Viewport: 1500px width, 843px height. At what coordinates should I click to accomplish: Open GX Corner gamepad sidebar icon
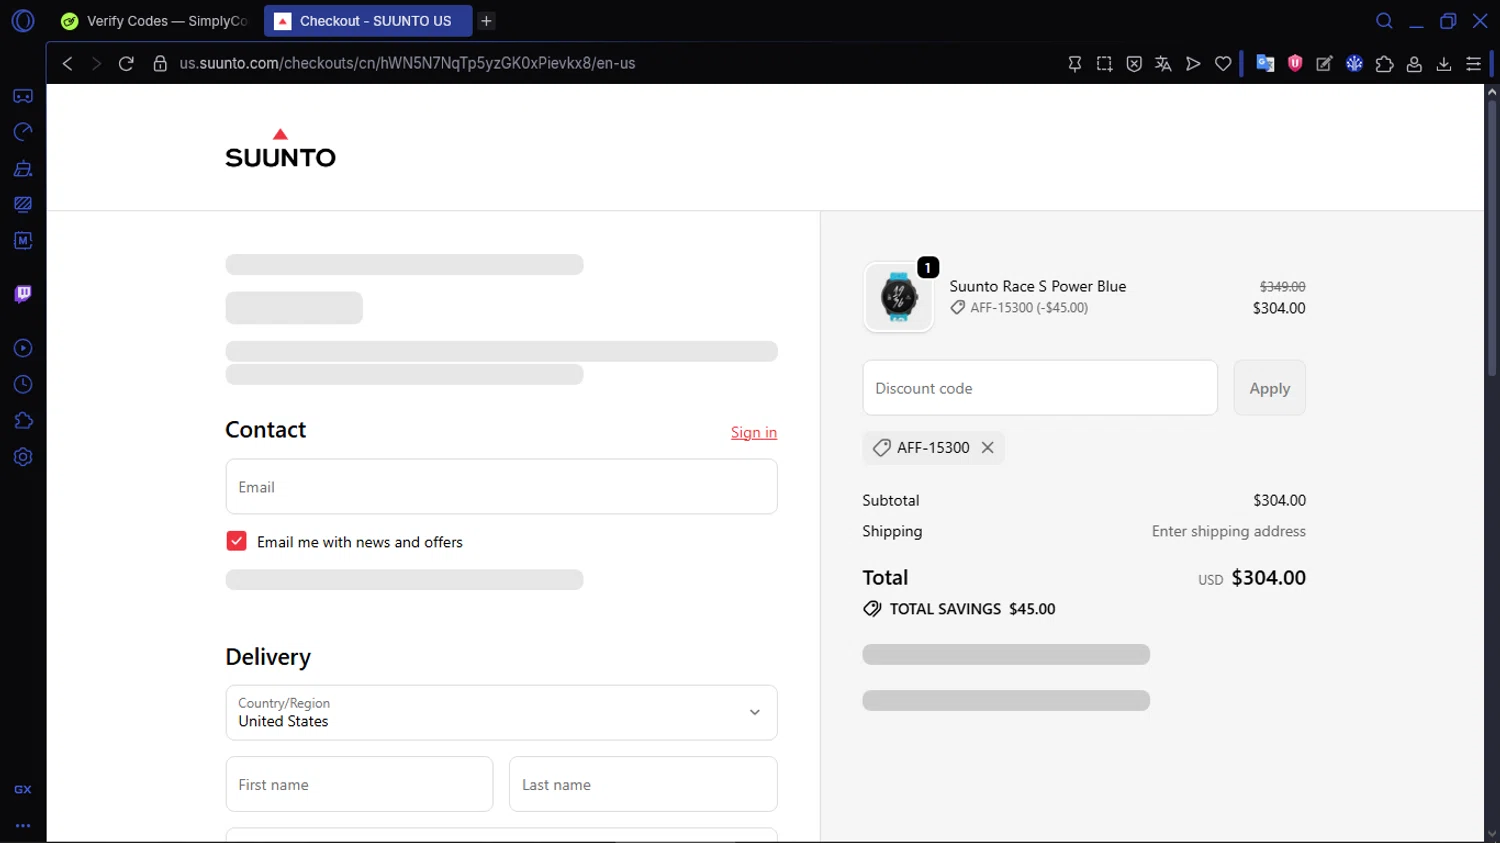(23, 96)
